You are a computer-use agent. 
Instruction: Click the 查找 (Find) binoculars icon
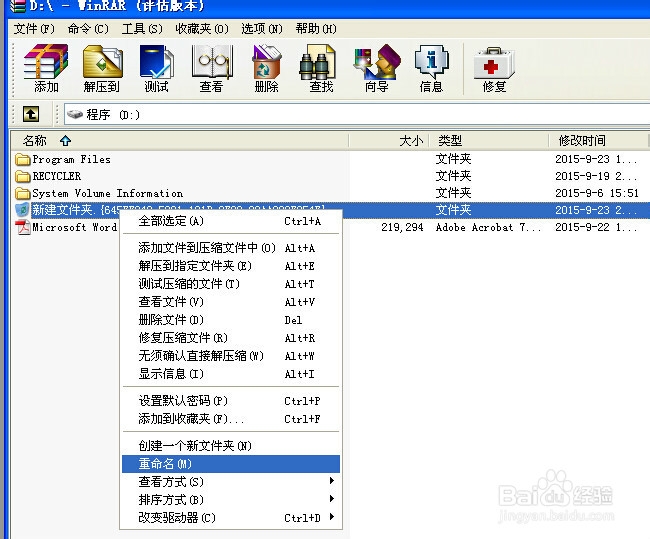click(x=318, y=62)
